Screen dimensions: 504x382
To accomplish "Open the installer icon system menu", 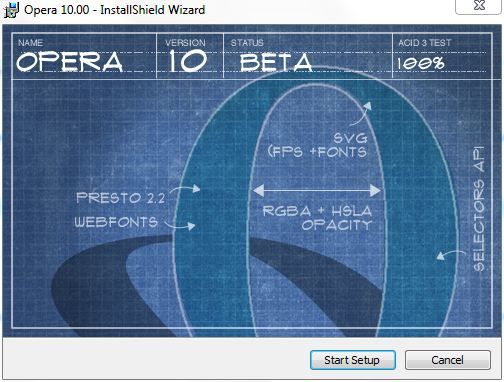I will tap(11, 9).
